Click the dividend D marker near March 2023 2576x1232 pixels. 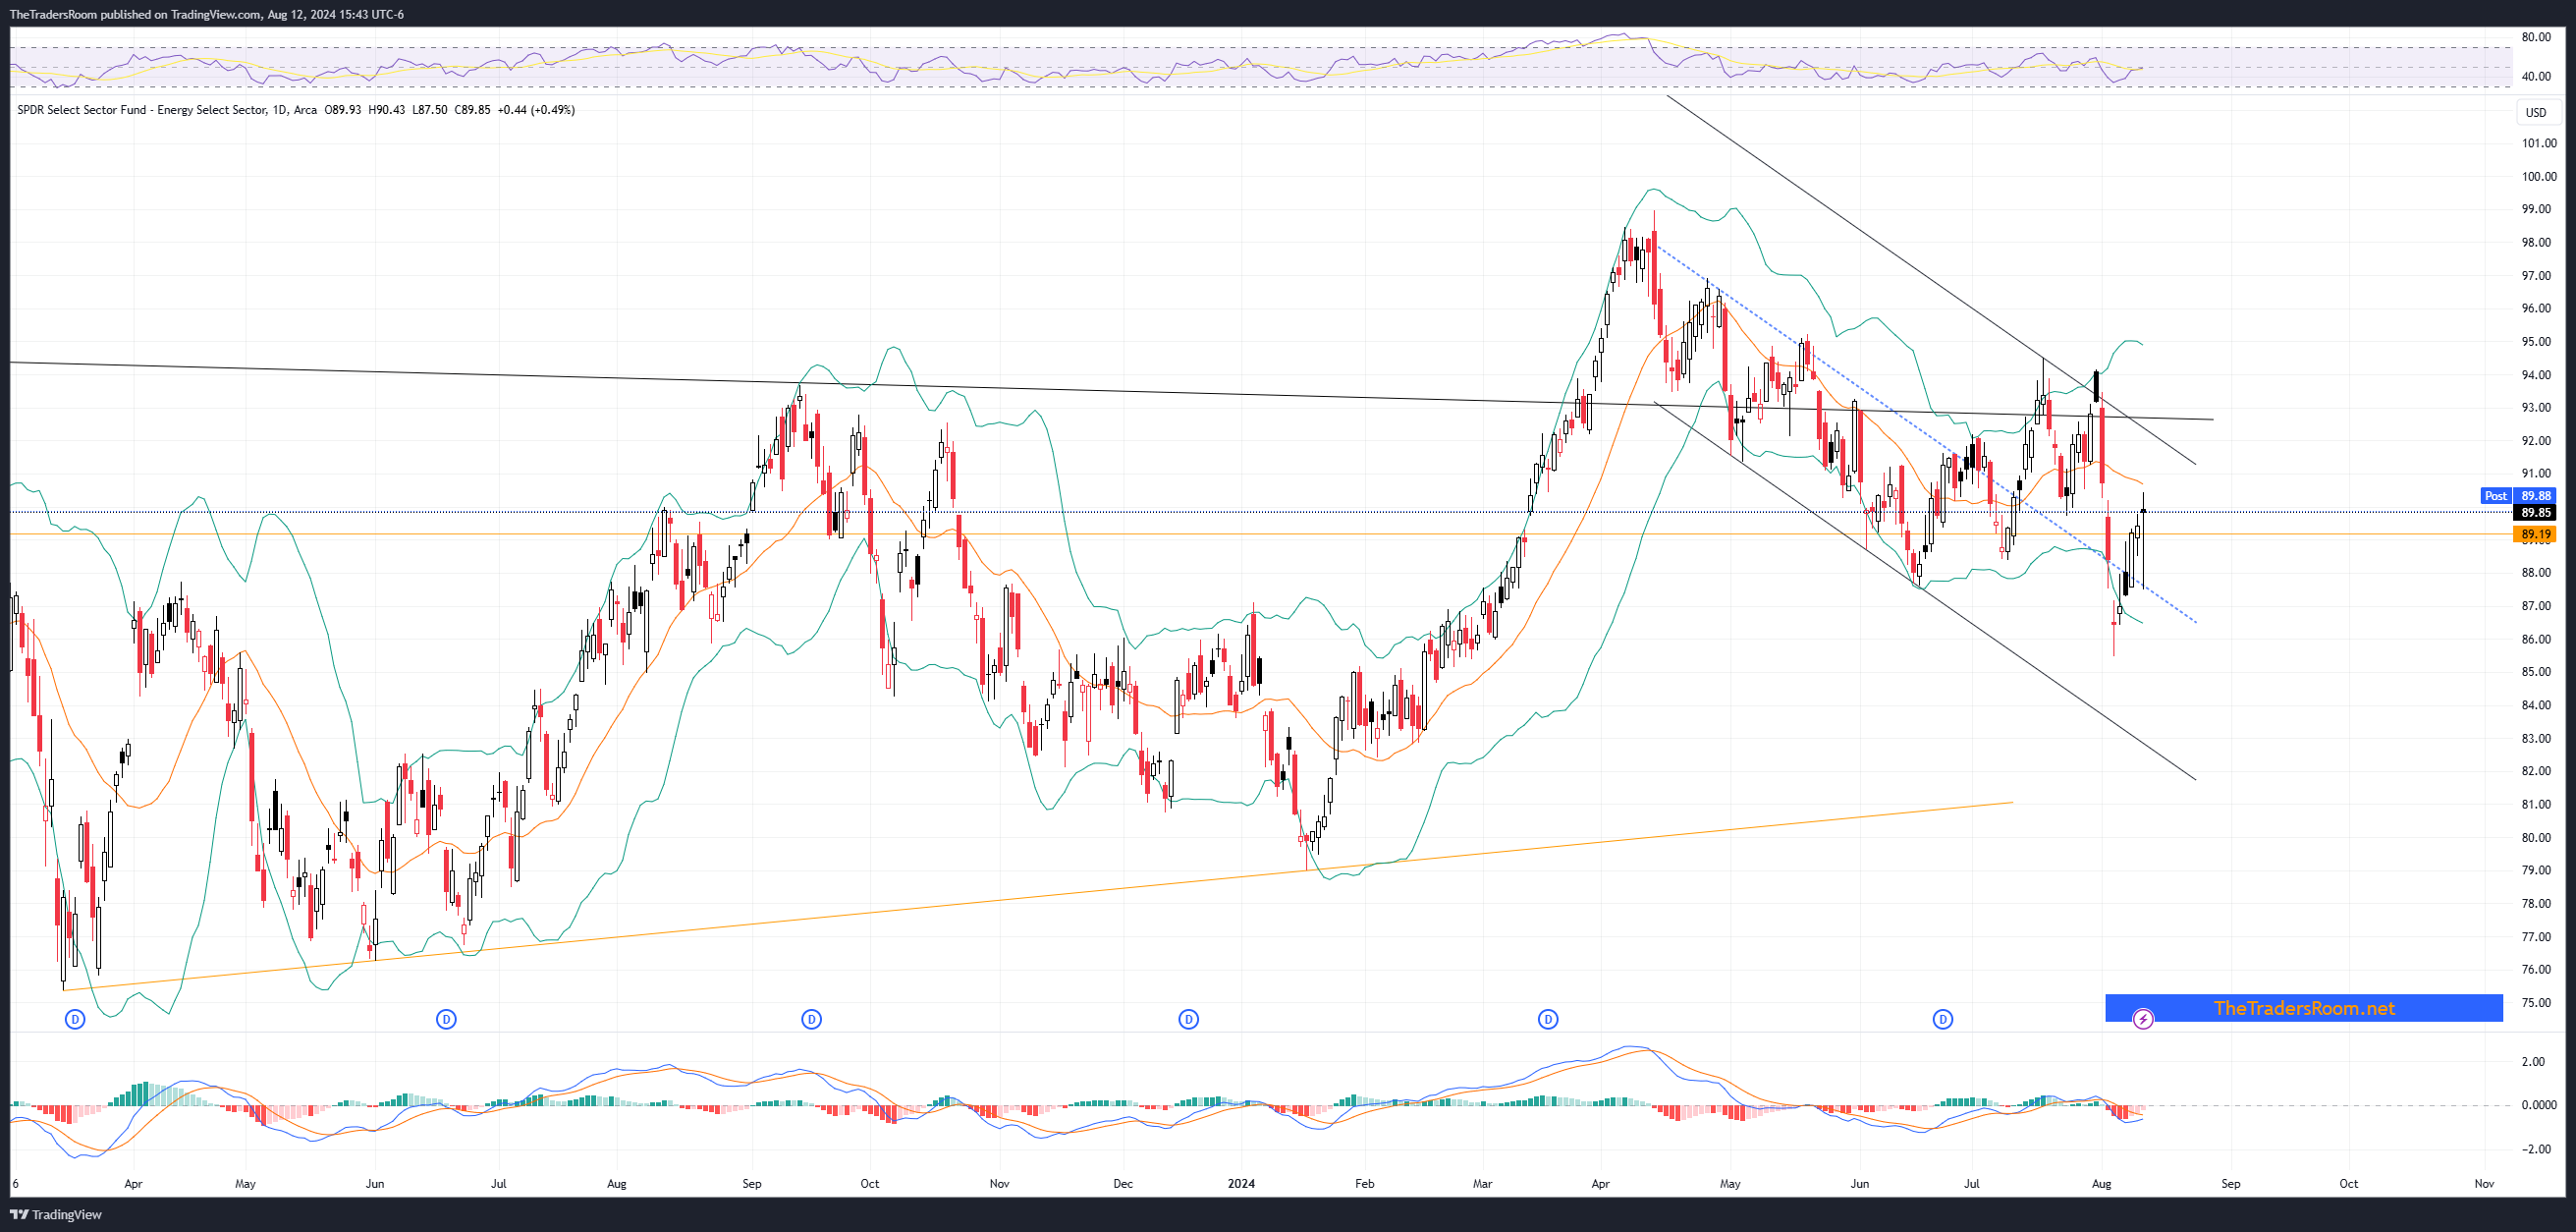point(75,1019)
